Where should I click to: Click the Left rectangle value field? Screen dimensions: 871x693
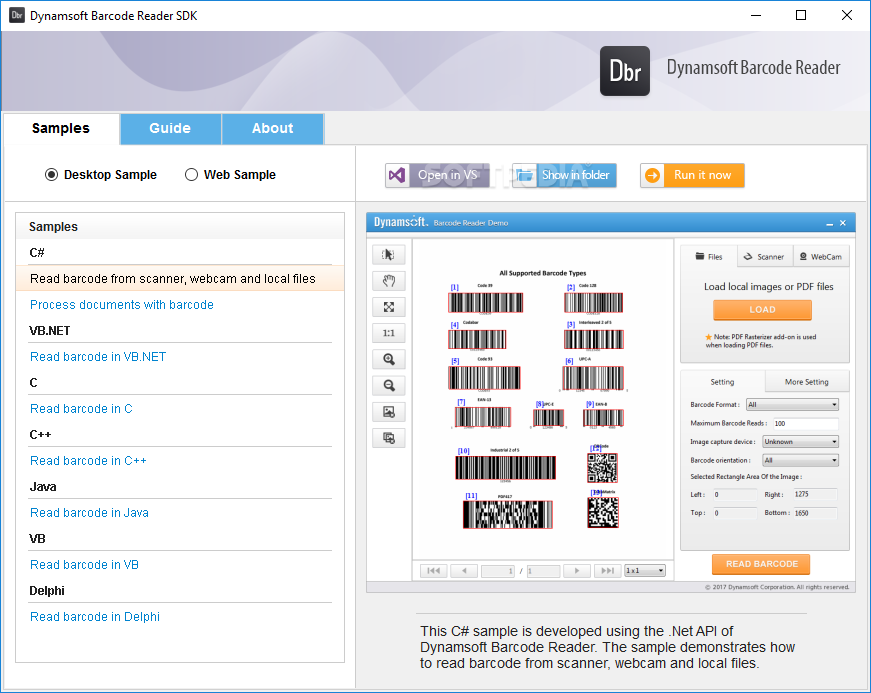734,494
